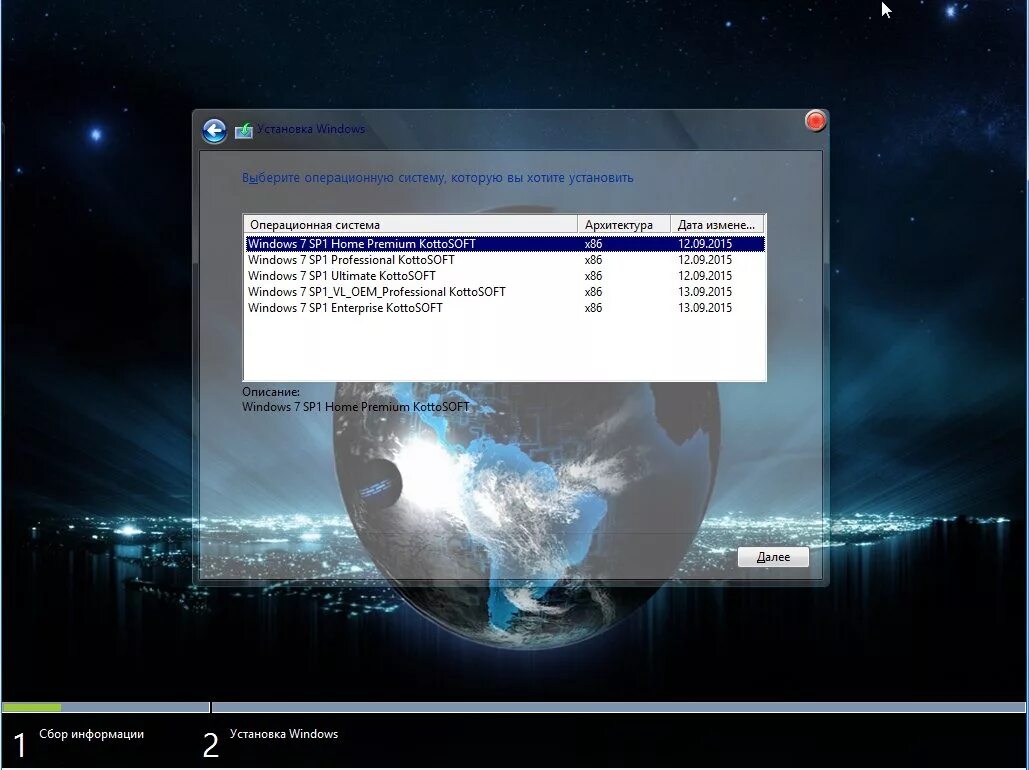Screen dimensions: 1029x770
Task: Click the Далее button
Action: click(773, 557)
